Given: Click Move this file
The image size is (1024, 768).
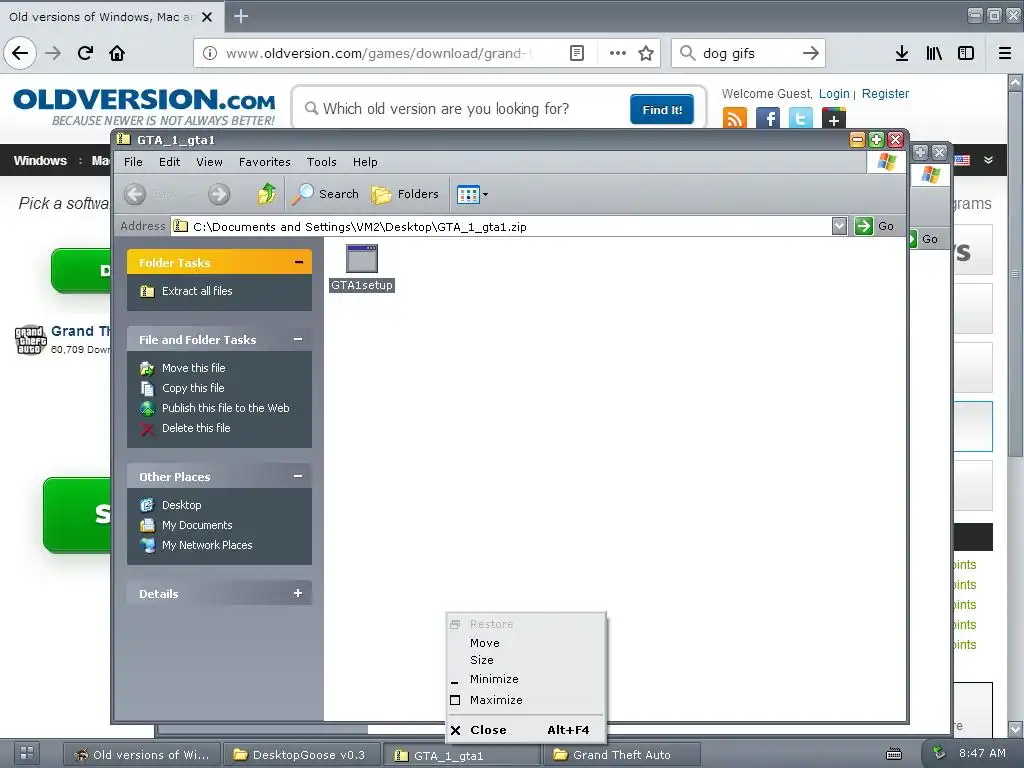Looking at the screenshot, I should [x=193, y=368].
